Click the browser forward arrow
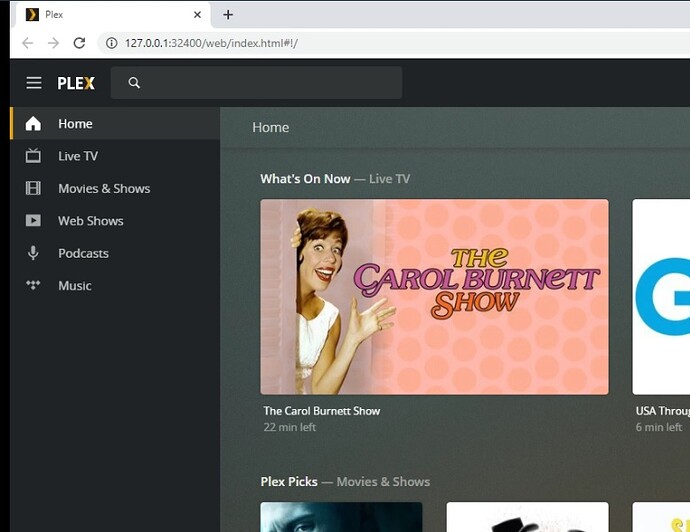Screen dimensions: 690x532 pyautogui.click(x=53, y=43)
